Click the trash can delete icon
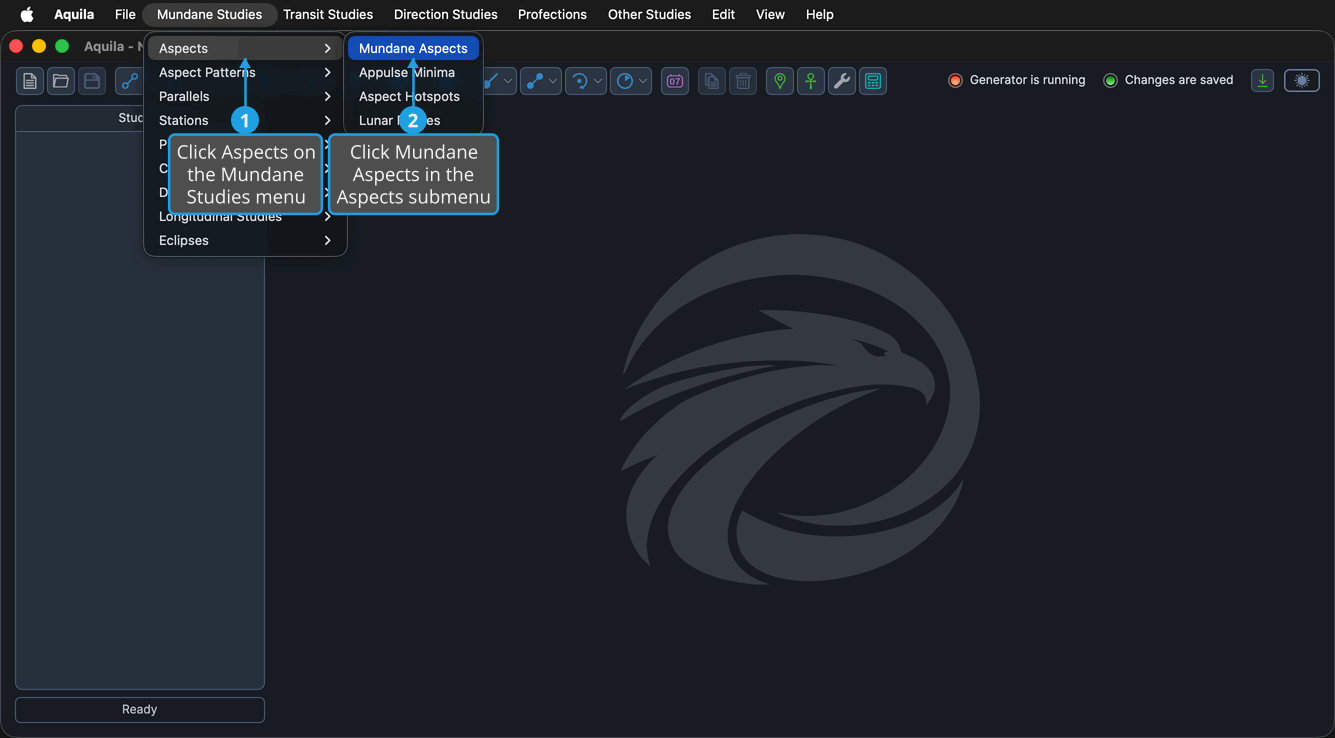The height and width of the screenshot is (738, 1335). click(743, 81)
